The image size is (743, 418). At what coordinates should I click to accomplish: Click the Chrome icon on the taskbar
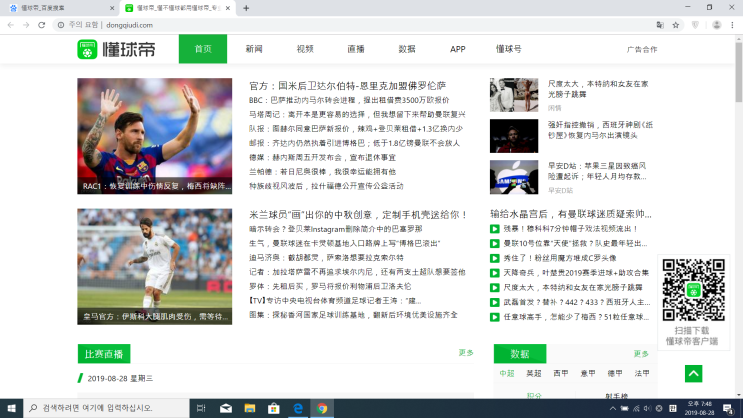coord(322,408)
